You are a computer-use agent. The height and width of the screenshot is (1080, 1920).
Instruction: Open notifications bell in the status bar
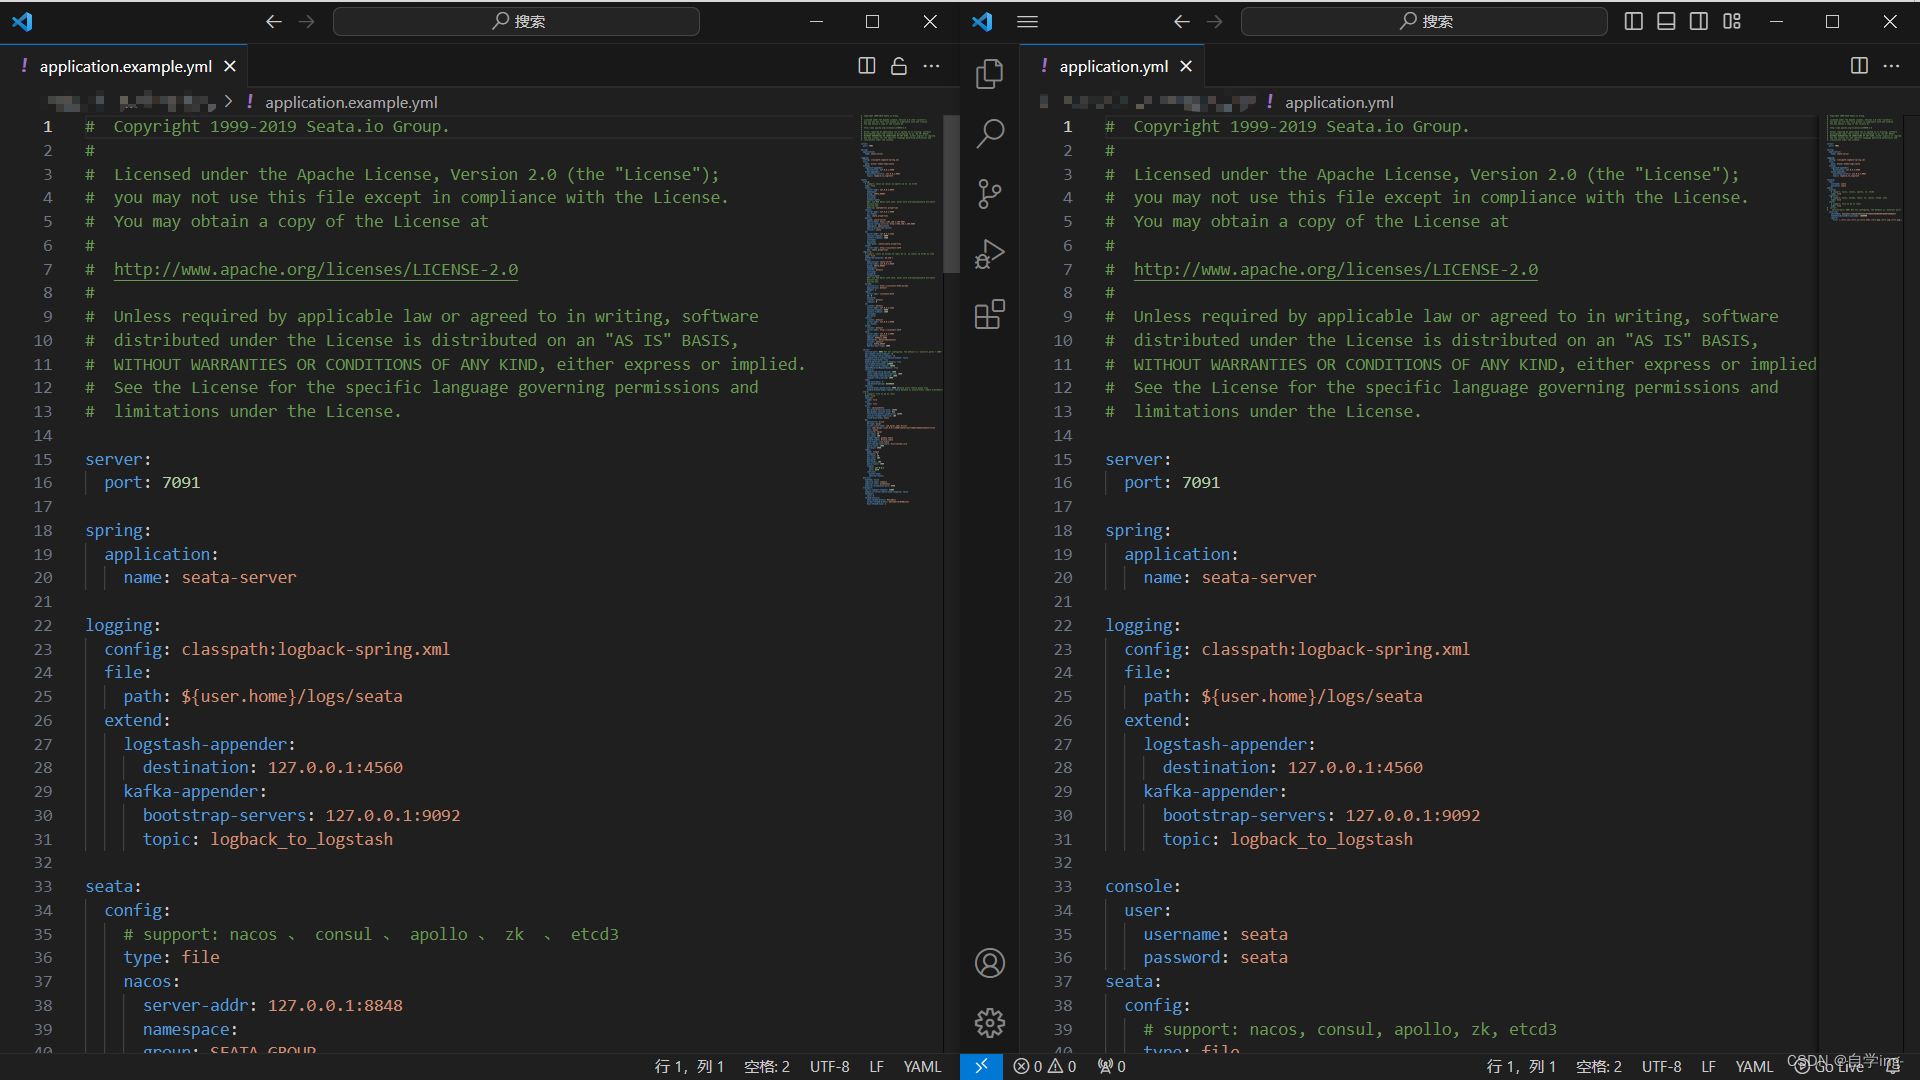click(1893, 1066)
